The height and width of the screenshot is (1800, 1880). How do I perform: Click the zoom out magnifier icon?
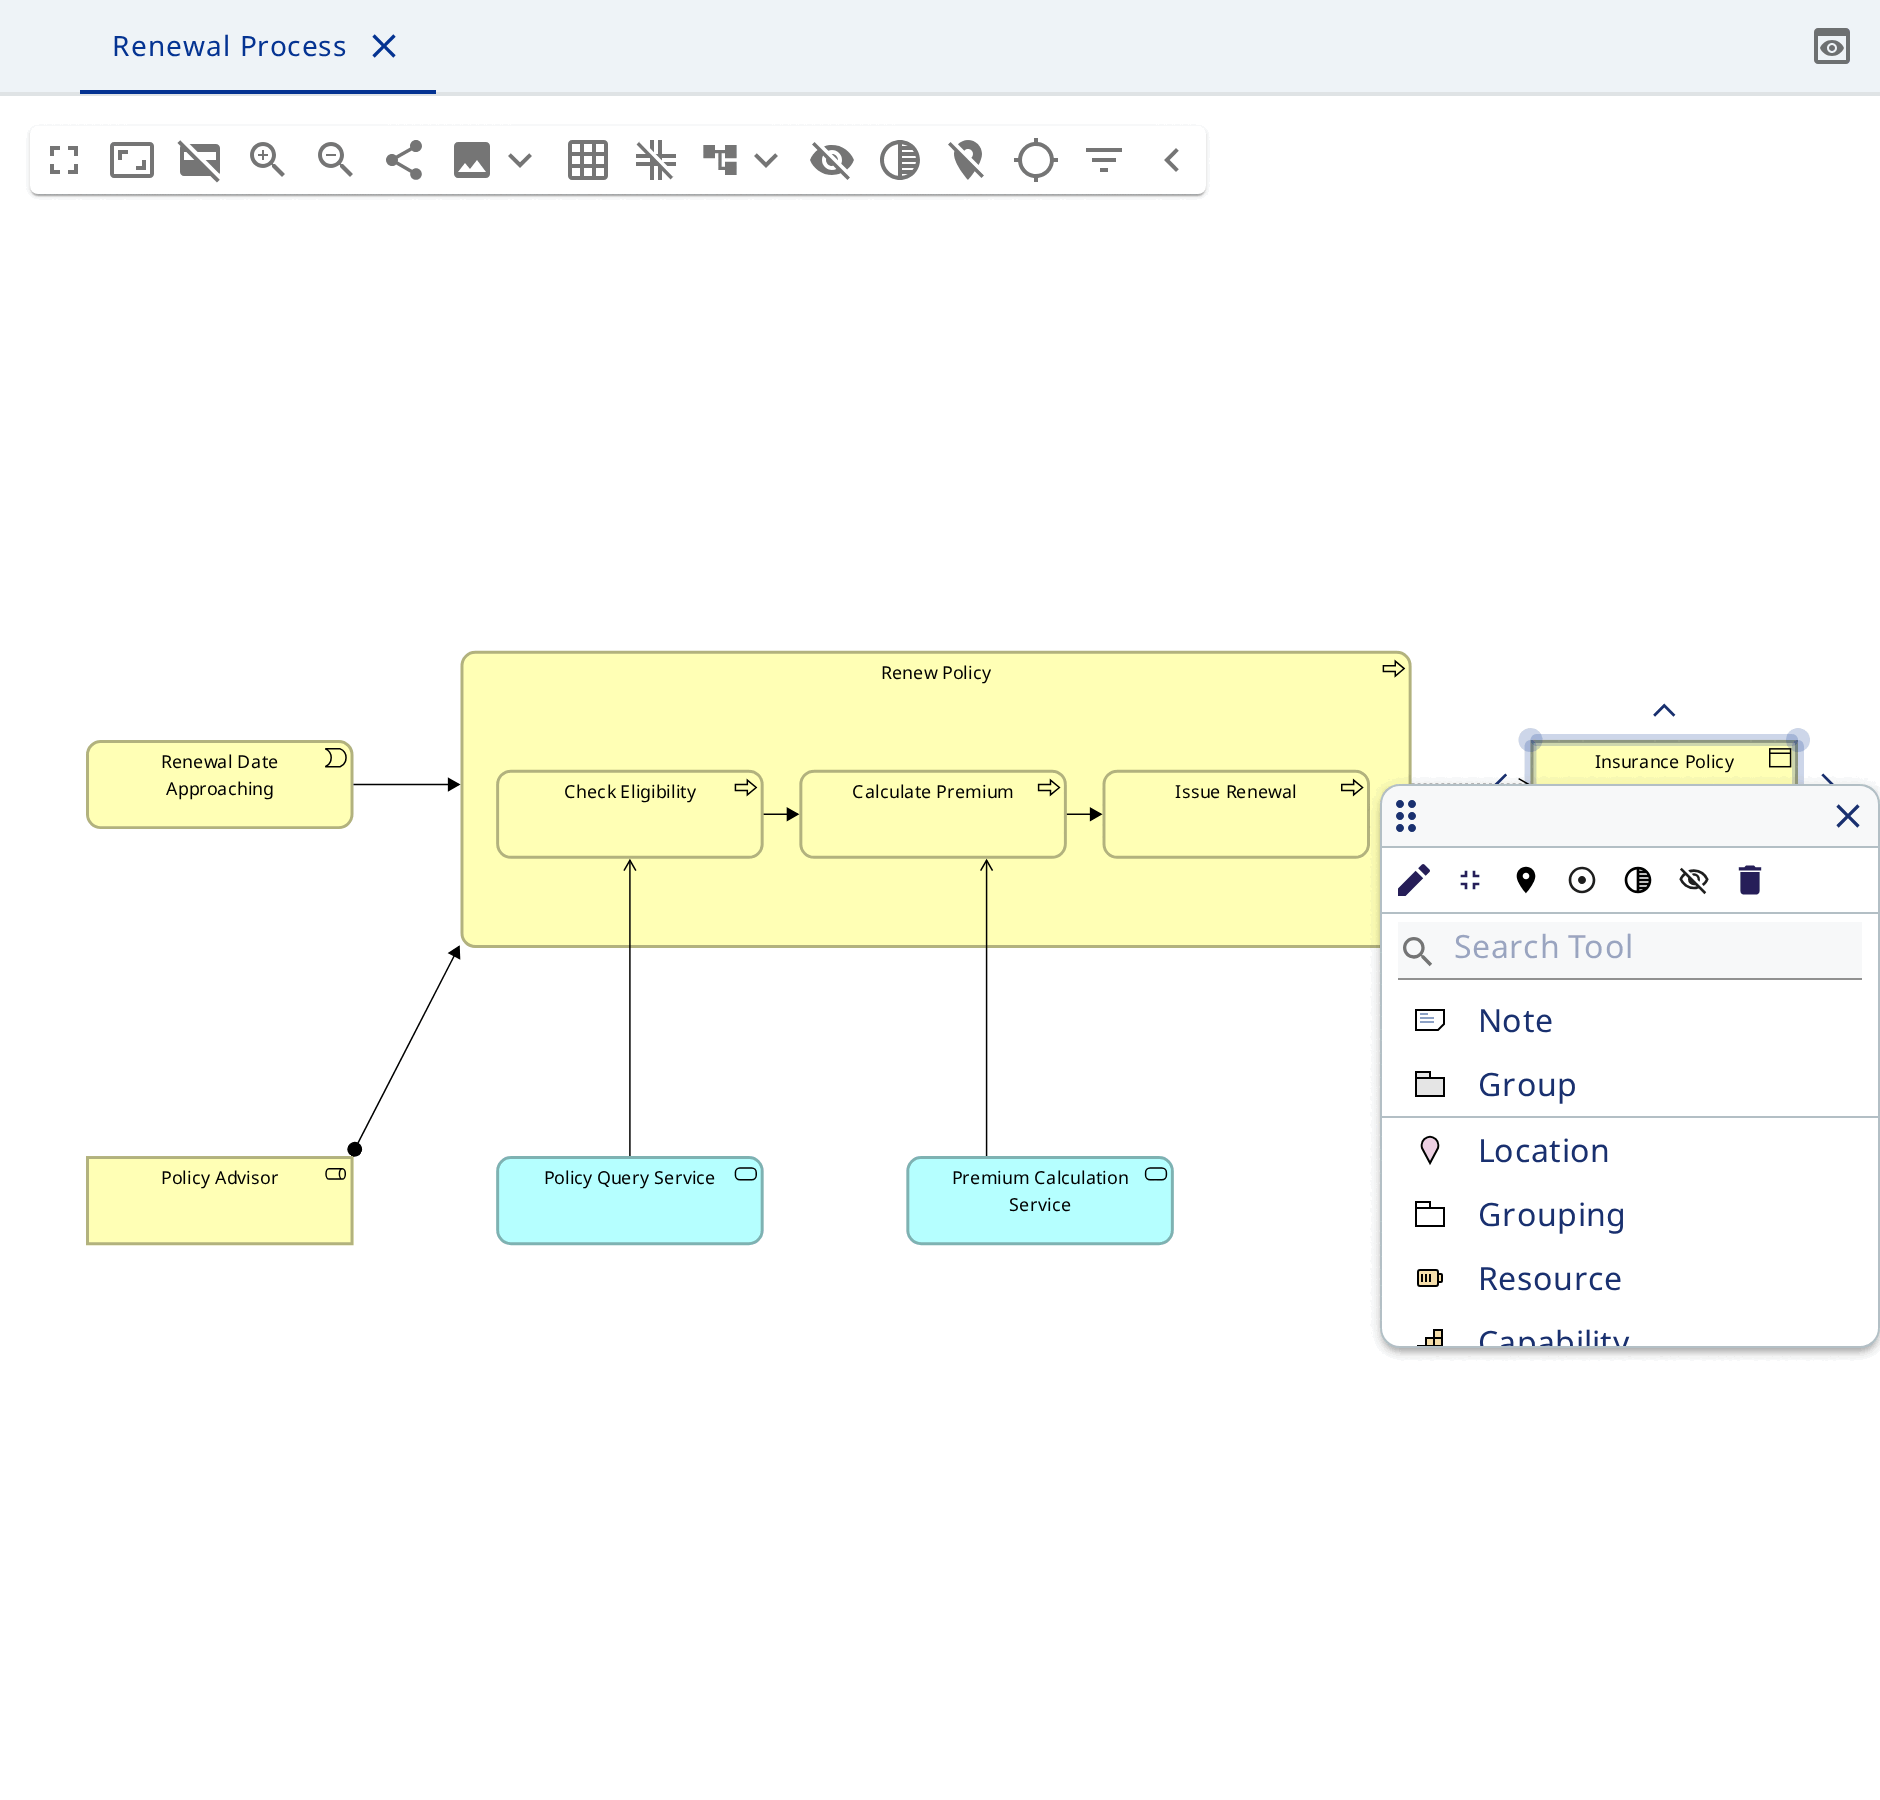335,160
